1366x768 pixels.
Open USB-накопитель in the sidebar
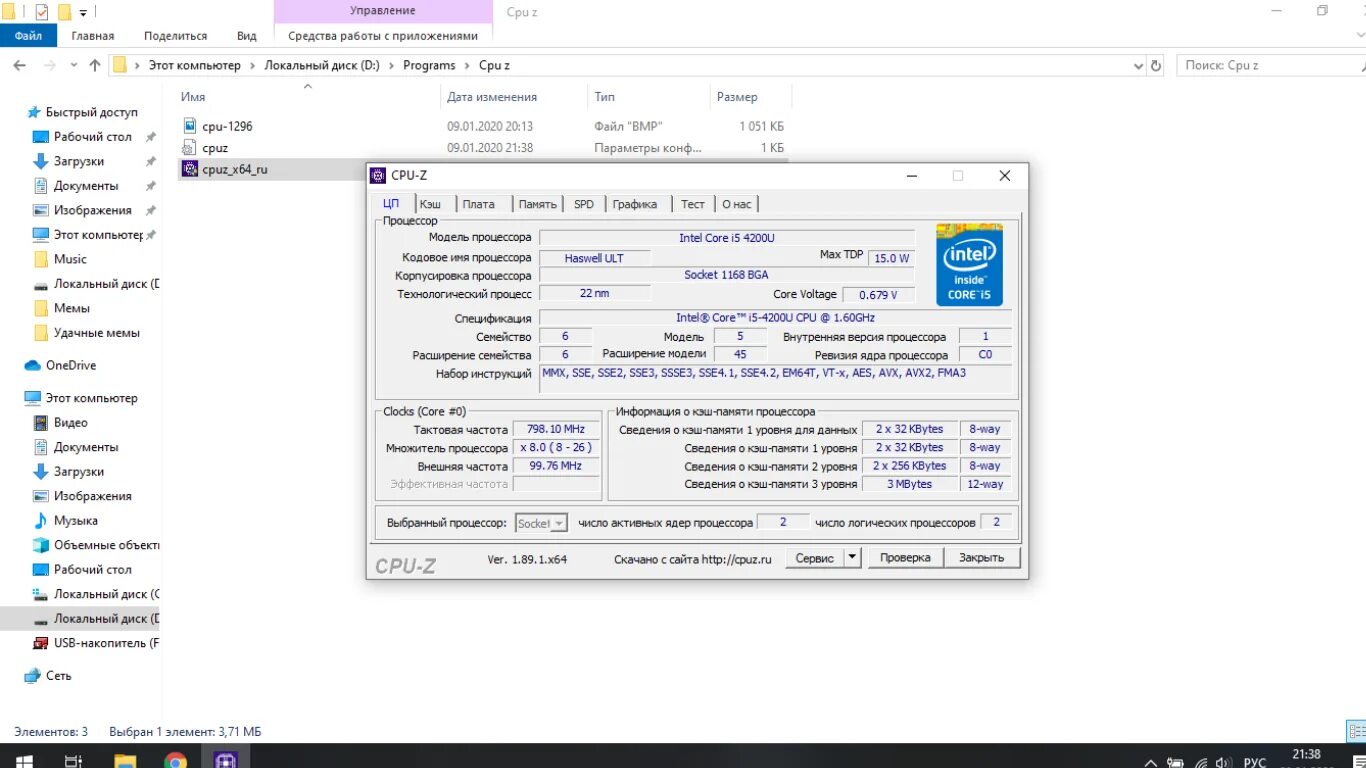106,643
